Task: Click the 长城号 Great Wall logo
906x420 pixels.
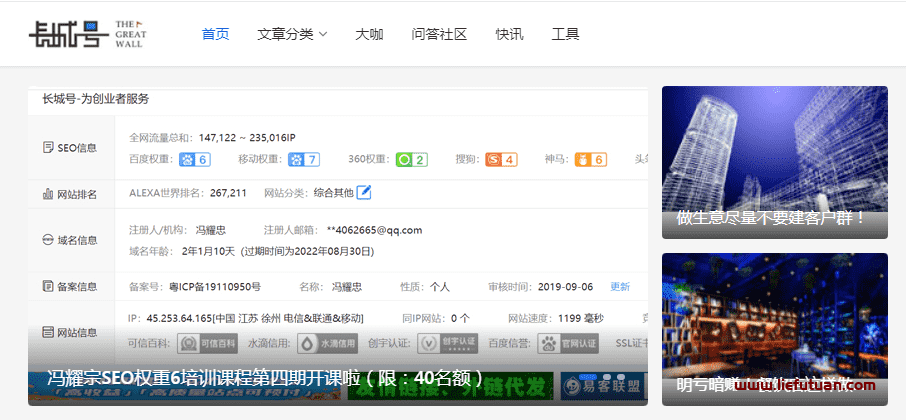Action: point(88,34)
